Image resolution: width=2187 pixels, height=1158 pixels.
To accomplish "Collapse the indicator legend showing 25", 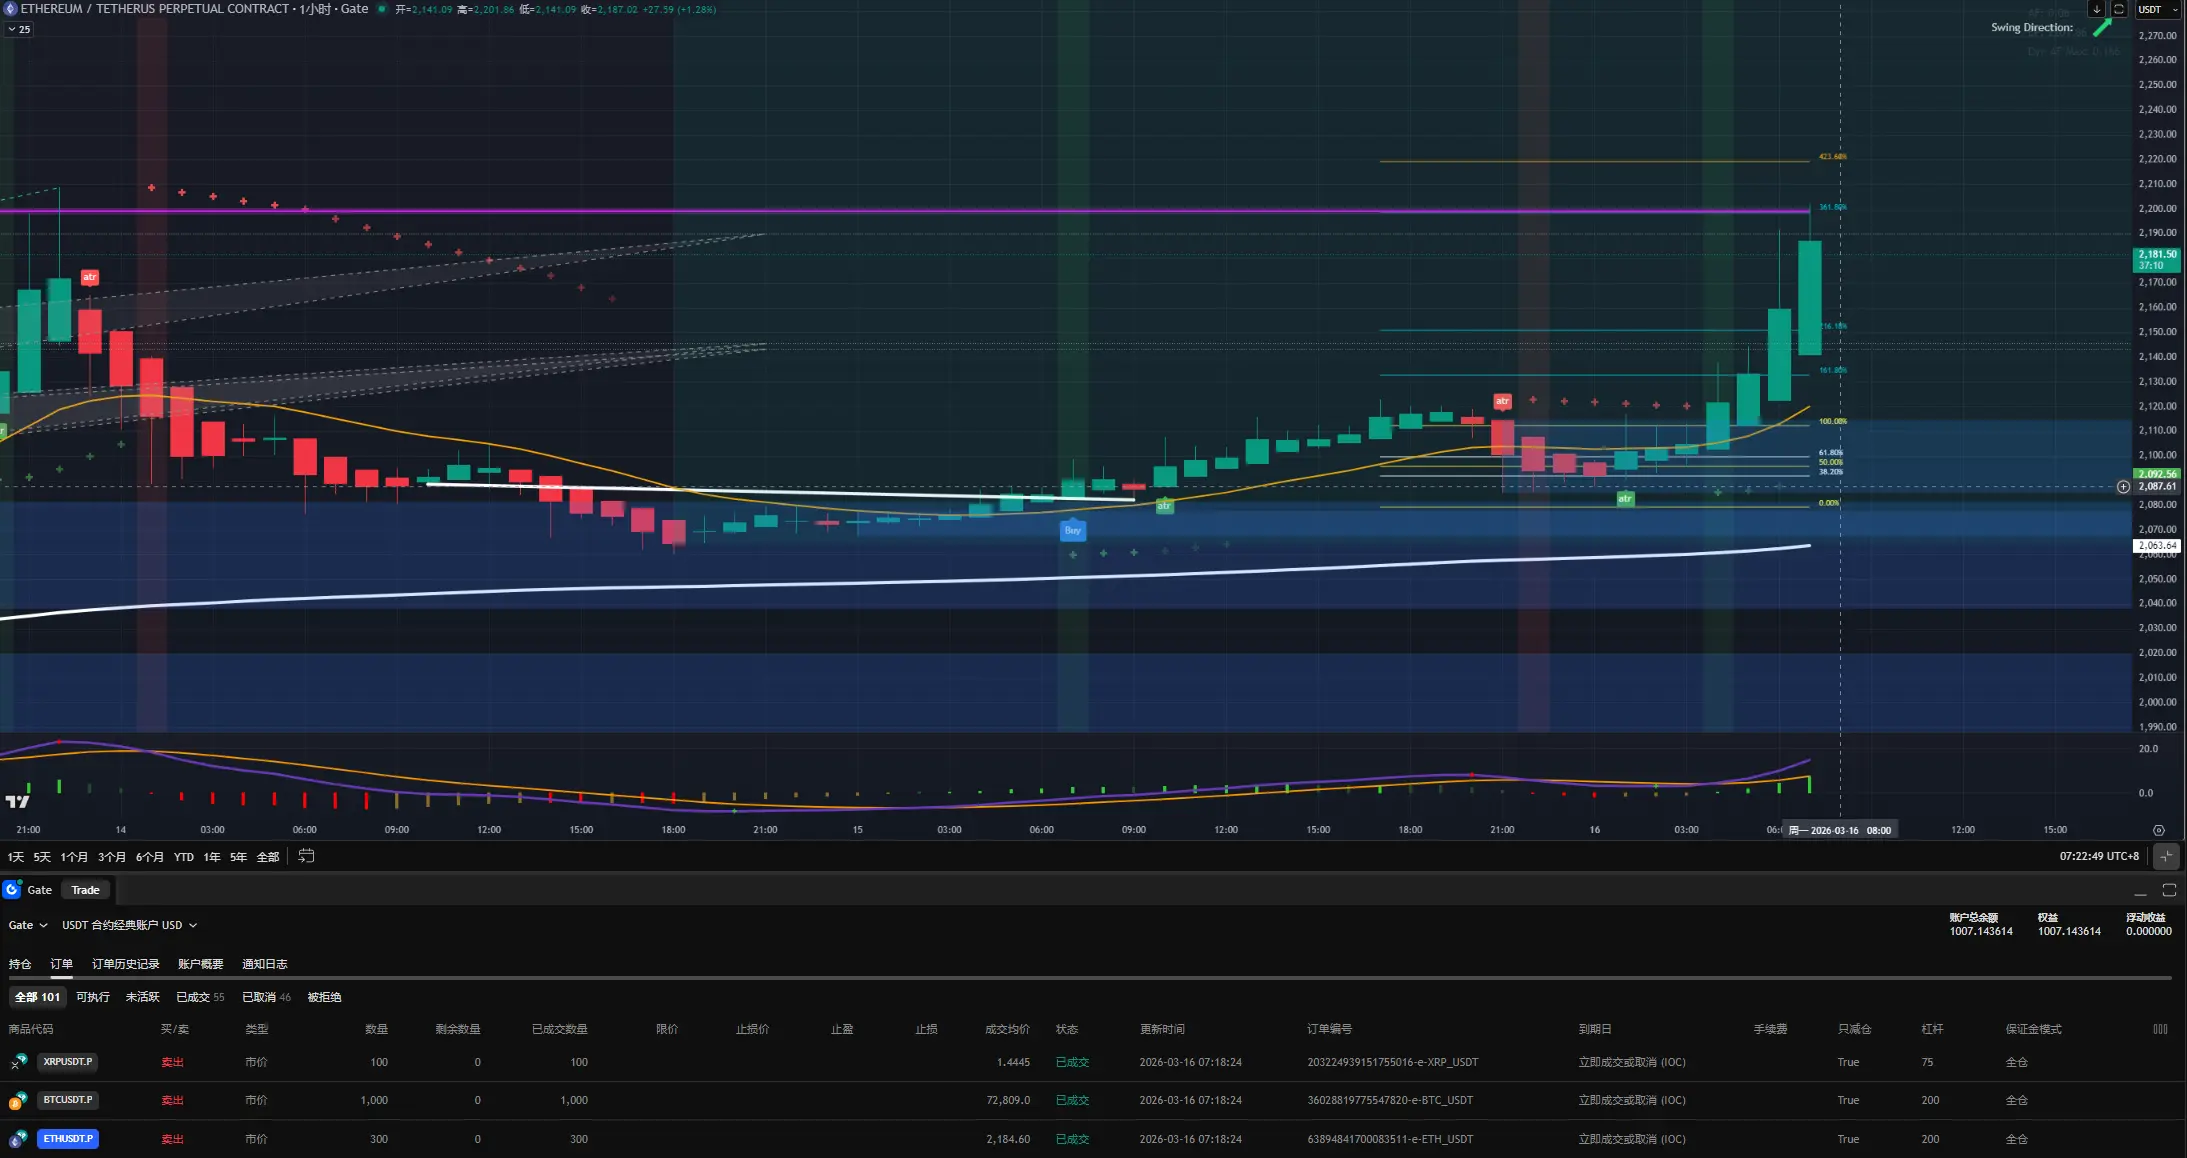I will pos(19,29).
